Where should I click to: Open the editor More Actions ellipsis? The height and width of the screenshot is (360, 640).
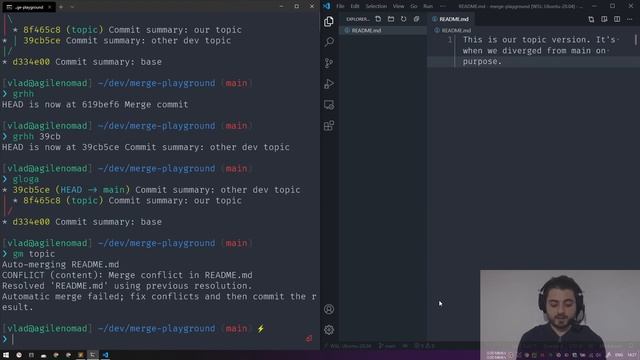click(630, 19)
